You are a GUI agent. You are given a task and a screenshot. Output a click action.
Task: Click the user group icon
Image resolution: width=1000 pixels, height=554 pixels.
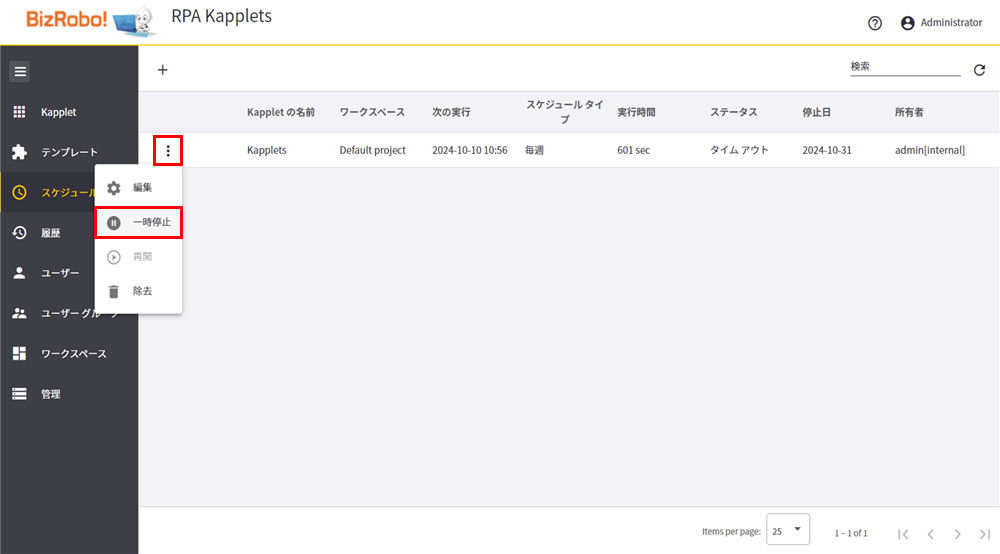tap(20, 313)
